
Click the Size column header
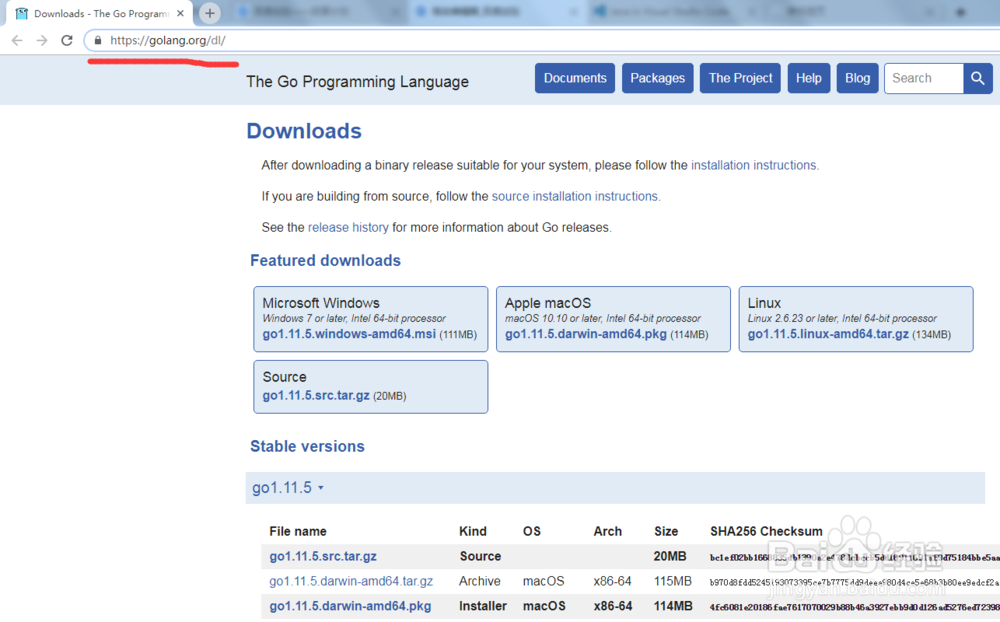click(x=666, y=531)
